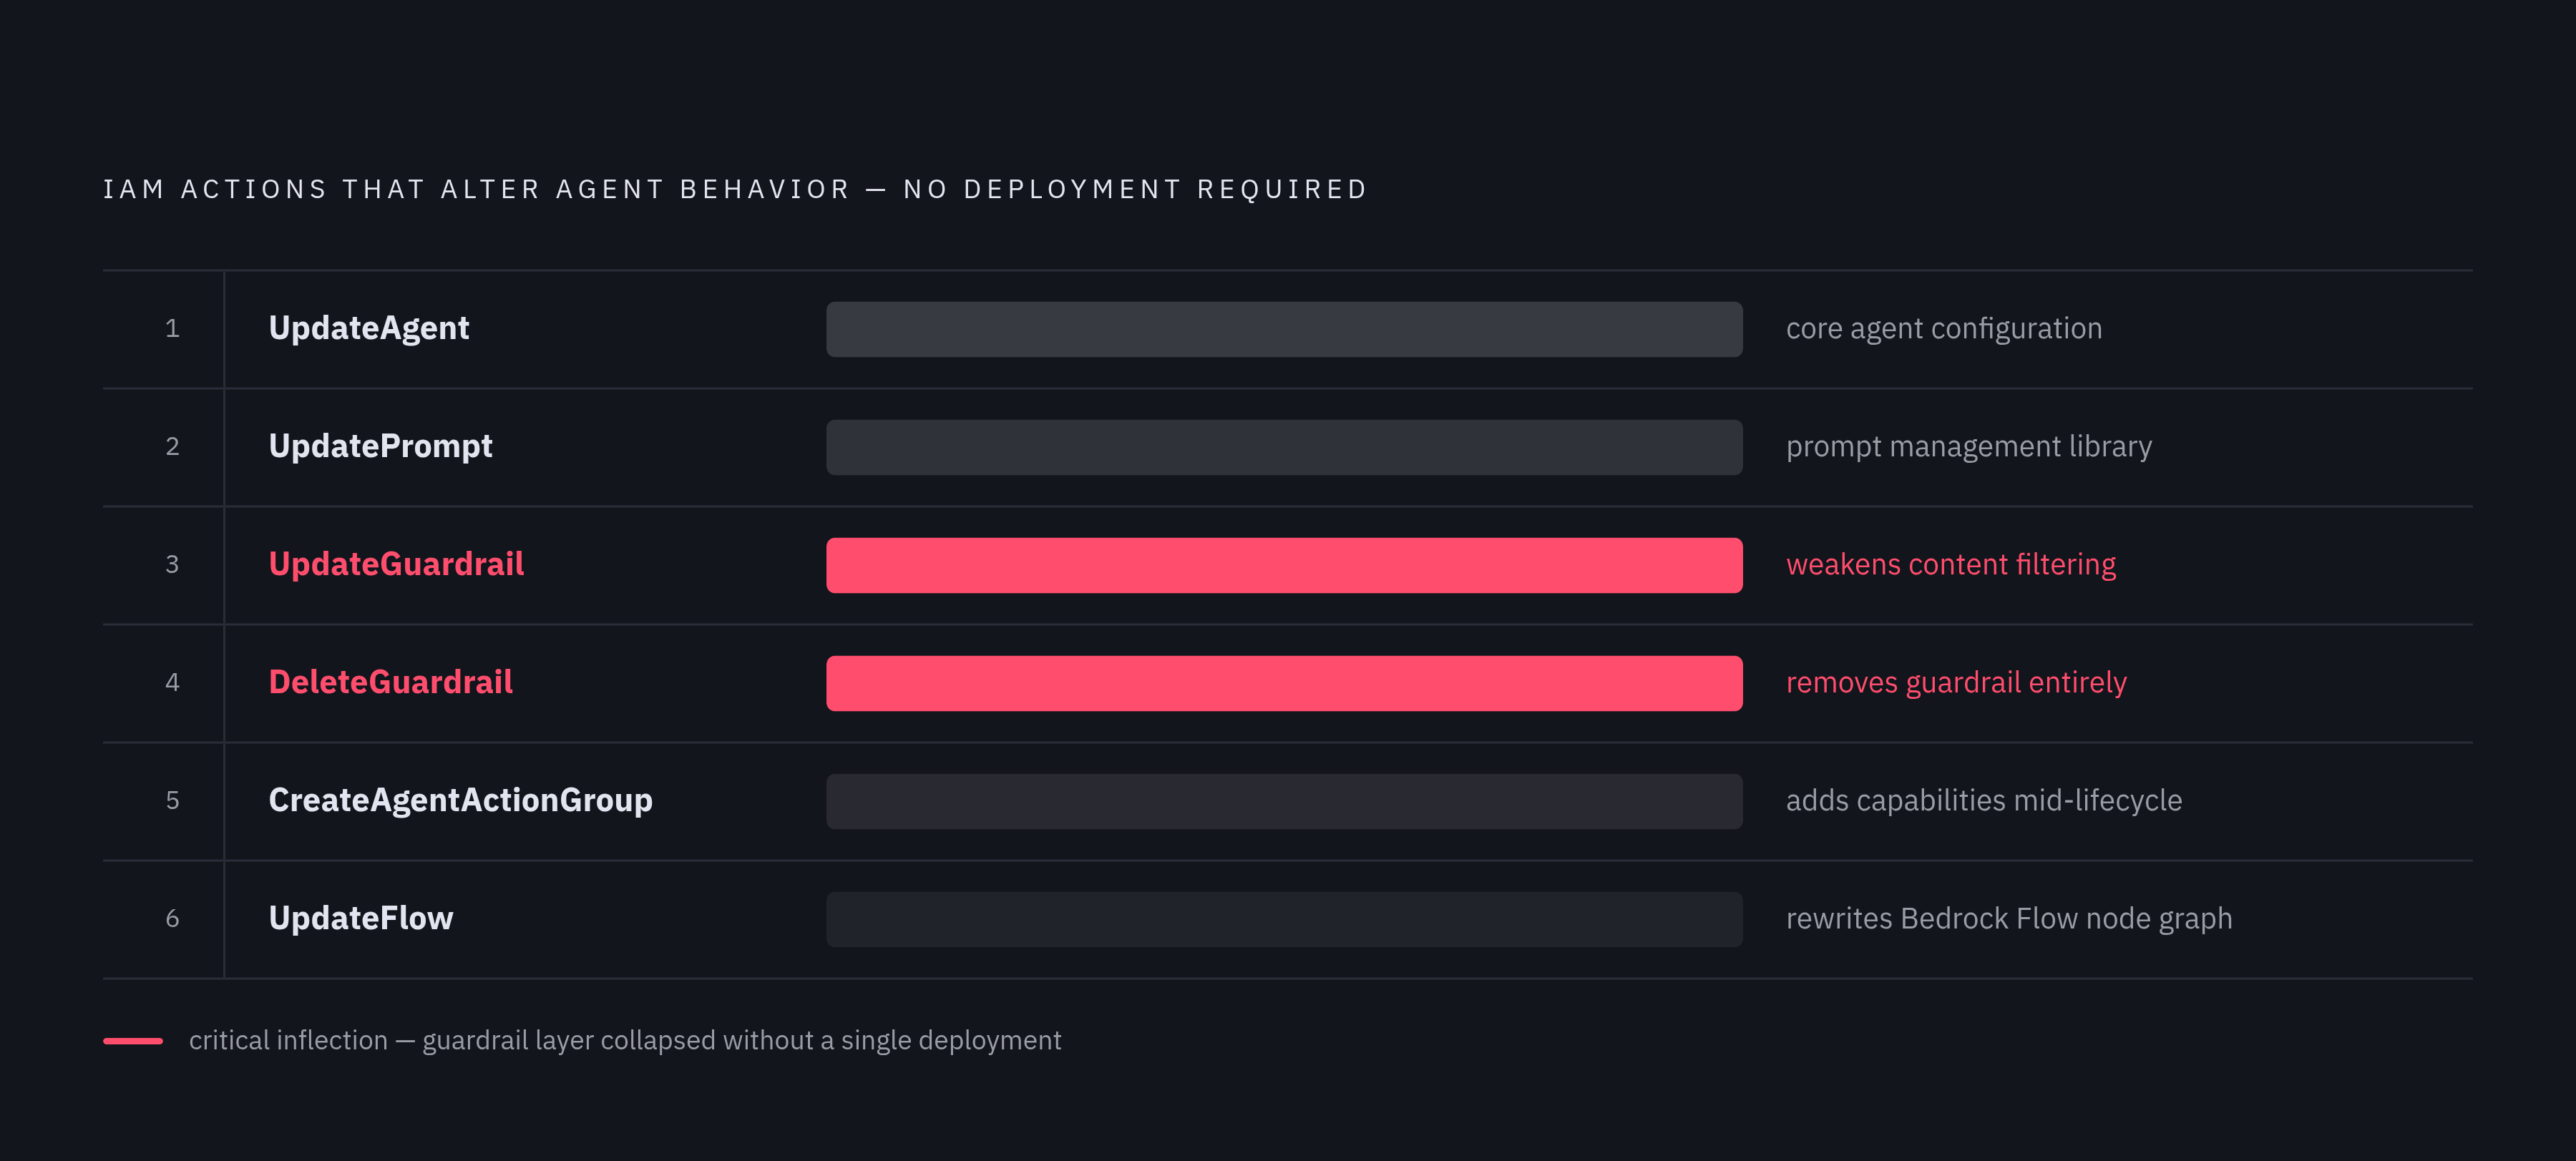
Task: Click "adds capabilities mid-lifecycle" description
Action: pyautogui.click(x=1984, y=800)
